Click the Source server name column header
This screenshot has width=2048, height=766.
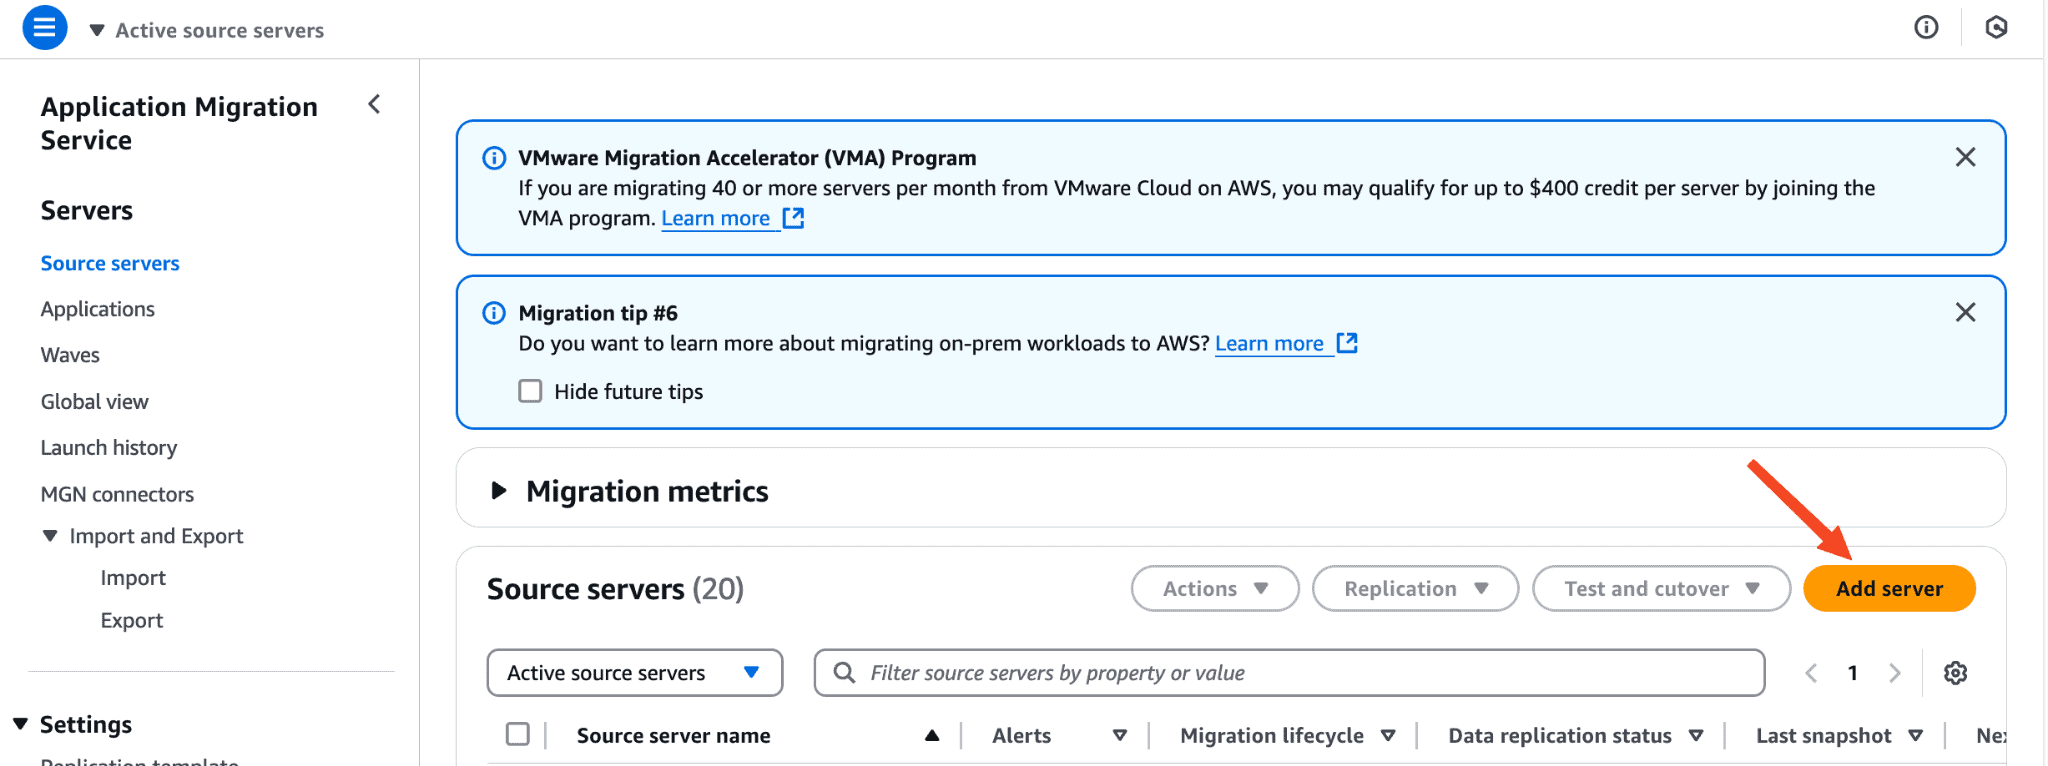pyautogui.click(x=674, y=735)
